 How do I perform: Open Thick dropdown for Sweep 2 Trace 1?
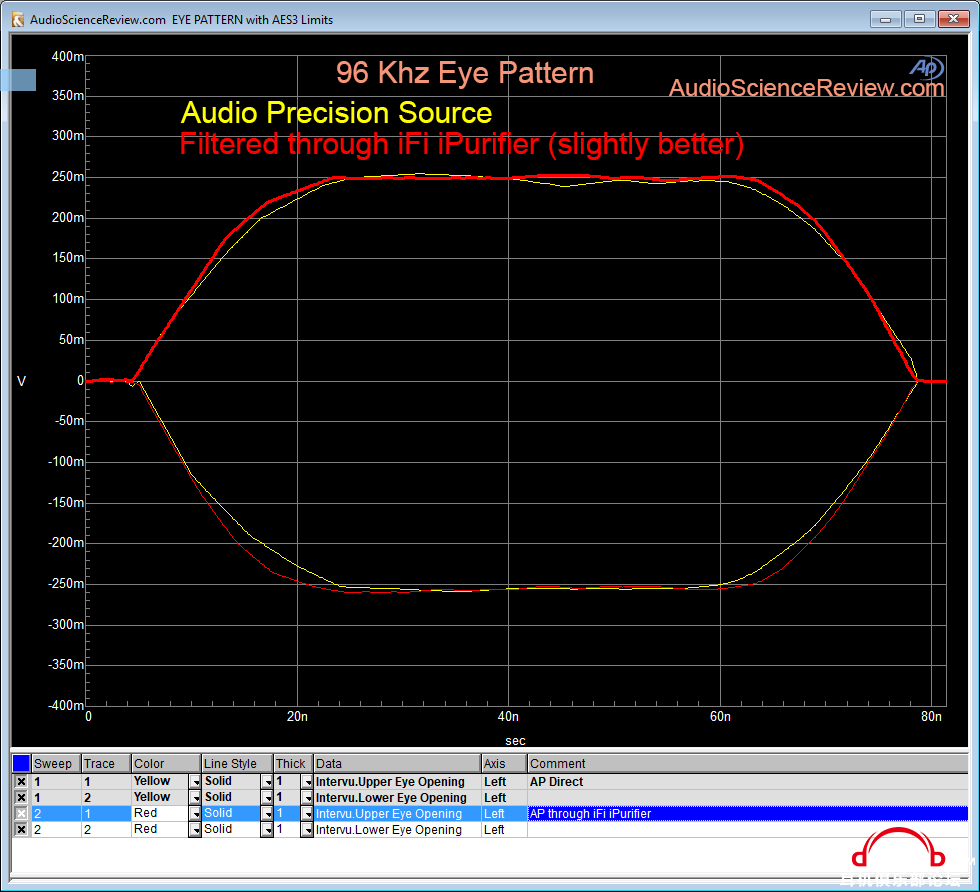307,813
